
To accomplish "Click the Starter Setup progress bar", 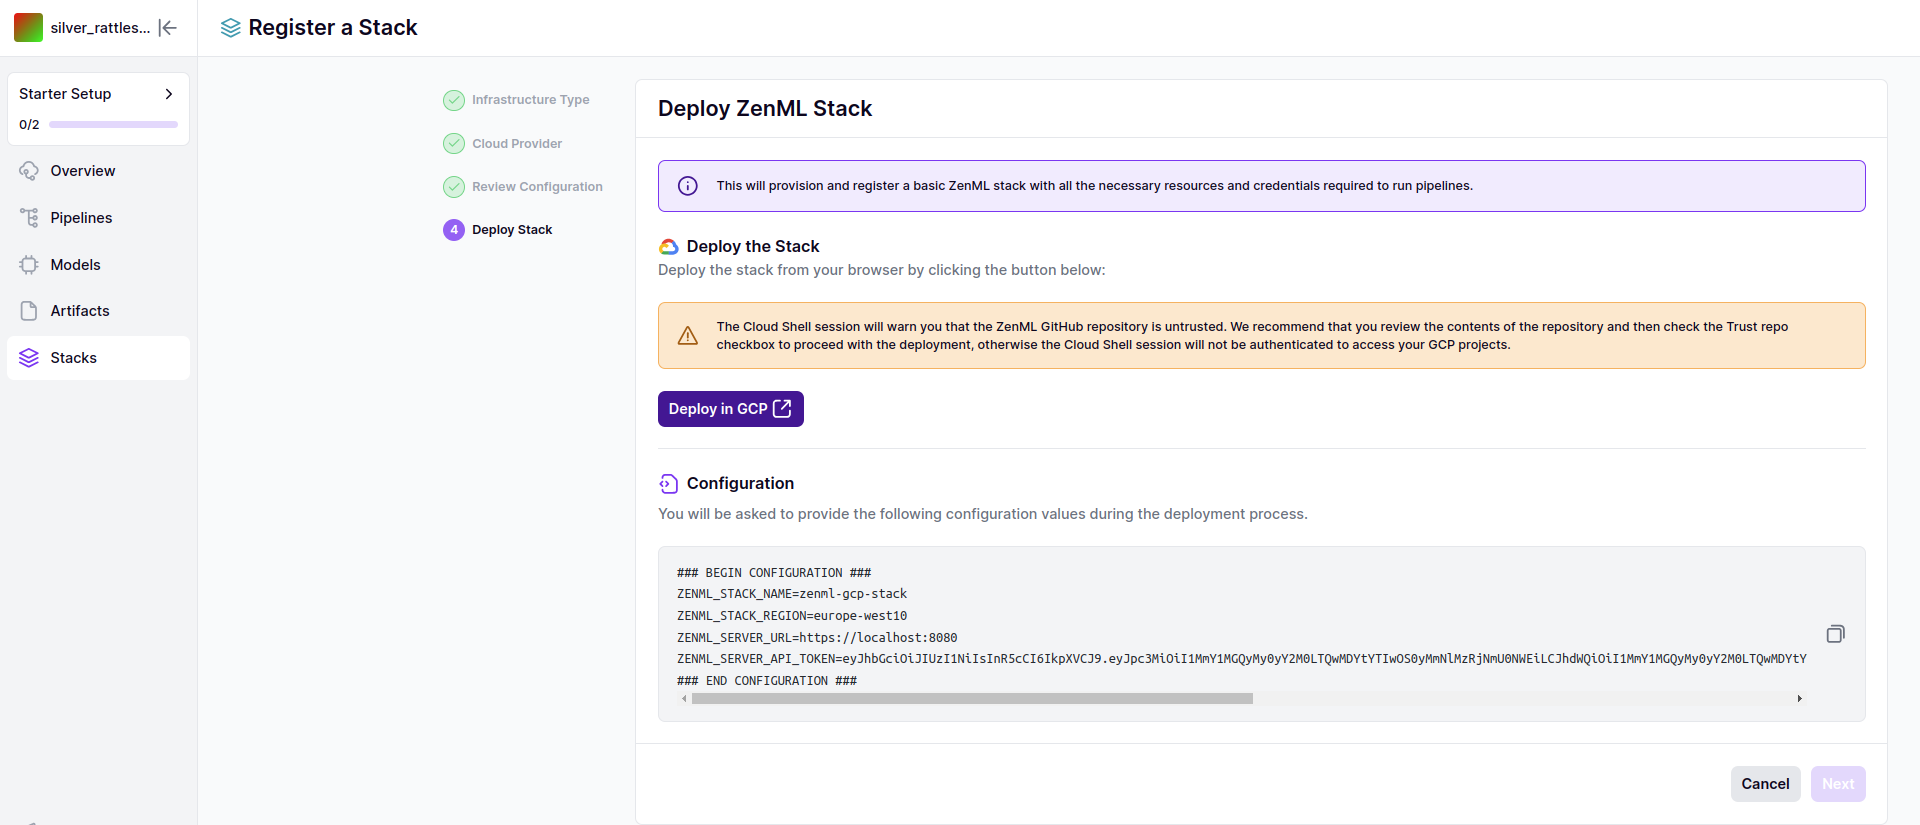I will (113, 125).
